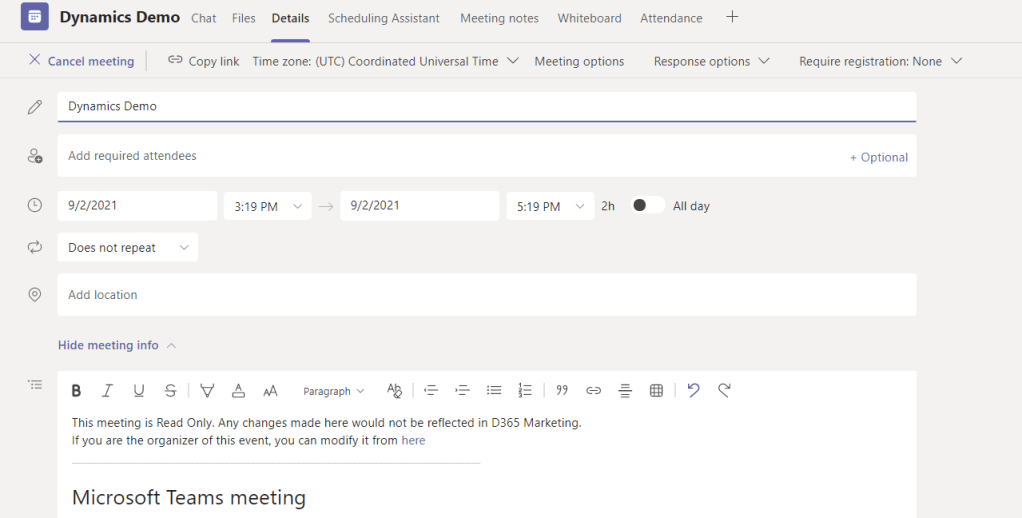
Task: Open the Response options dropdown
Action: coord(711,61)
